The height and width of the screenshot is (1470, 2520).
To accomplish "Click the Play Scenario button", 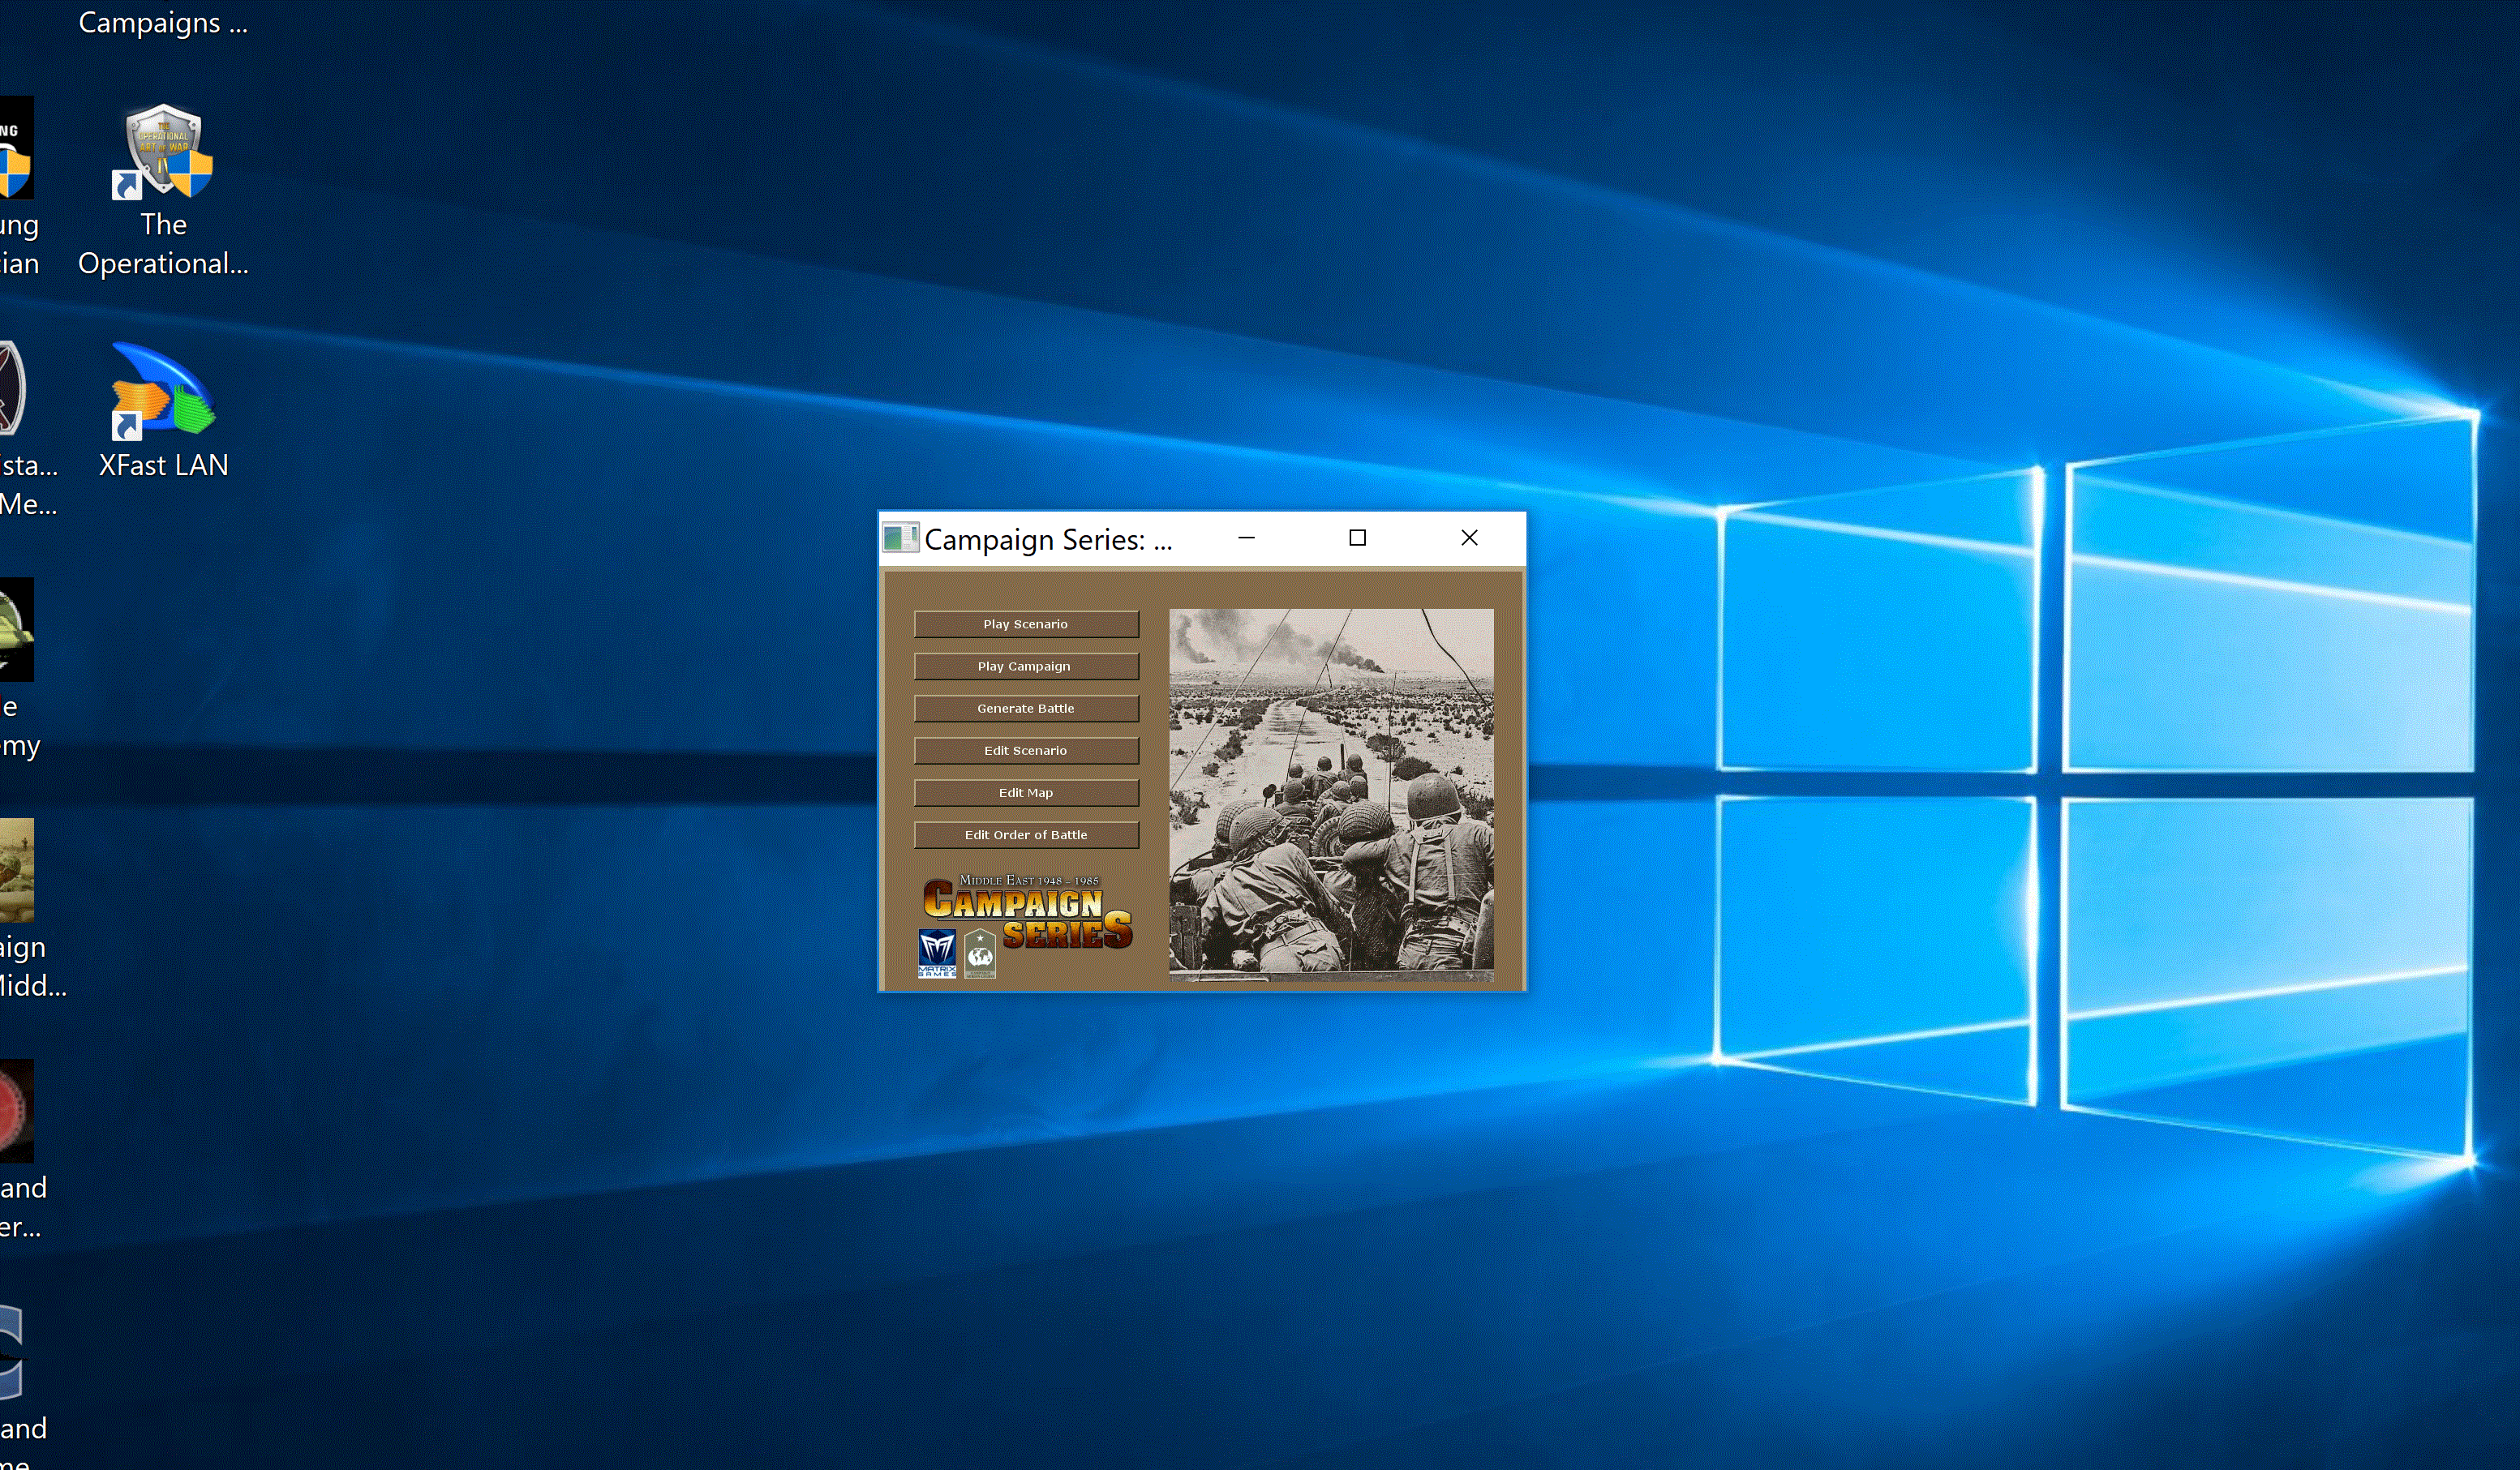I will pyautogui.click(x=1026, y=624).
